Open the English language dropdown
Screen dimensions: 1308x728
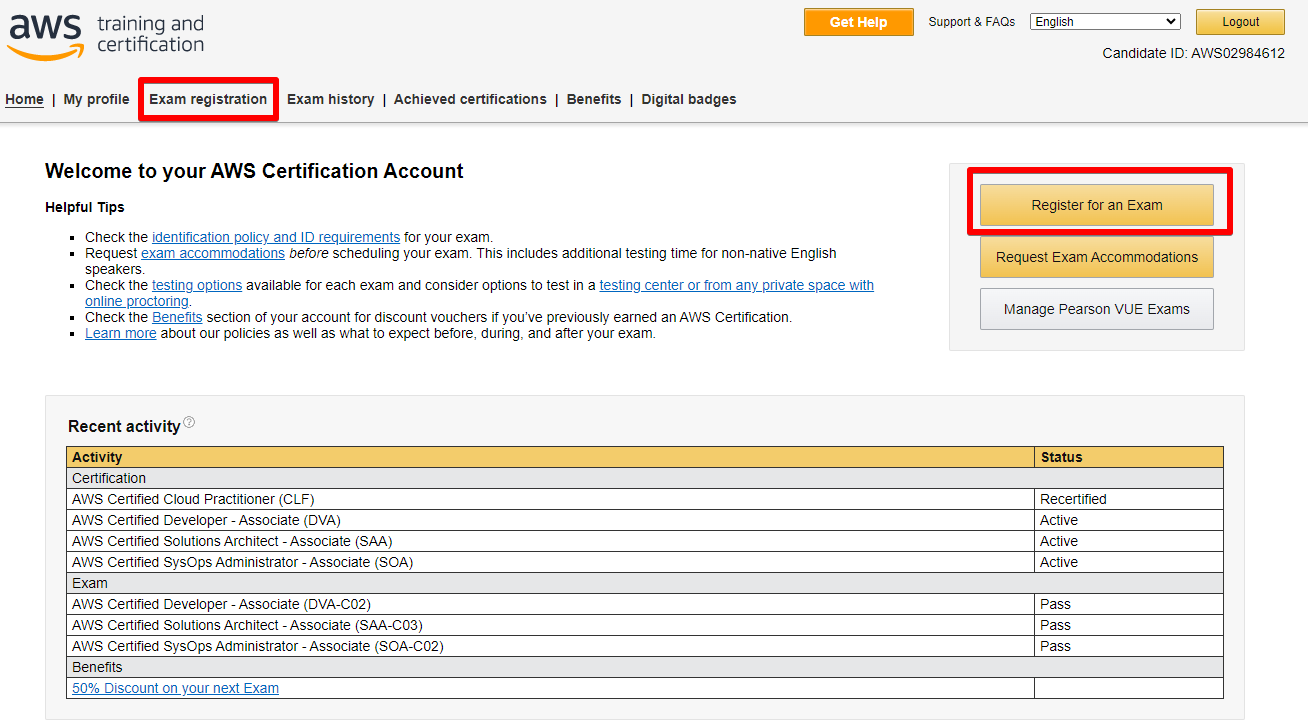(x=1104, y=21)
